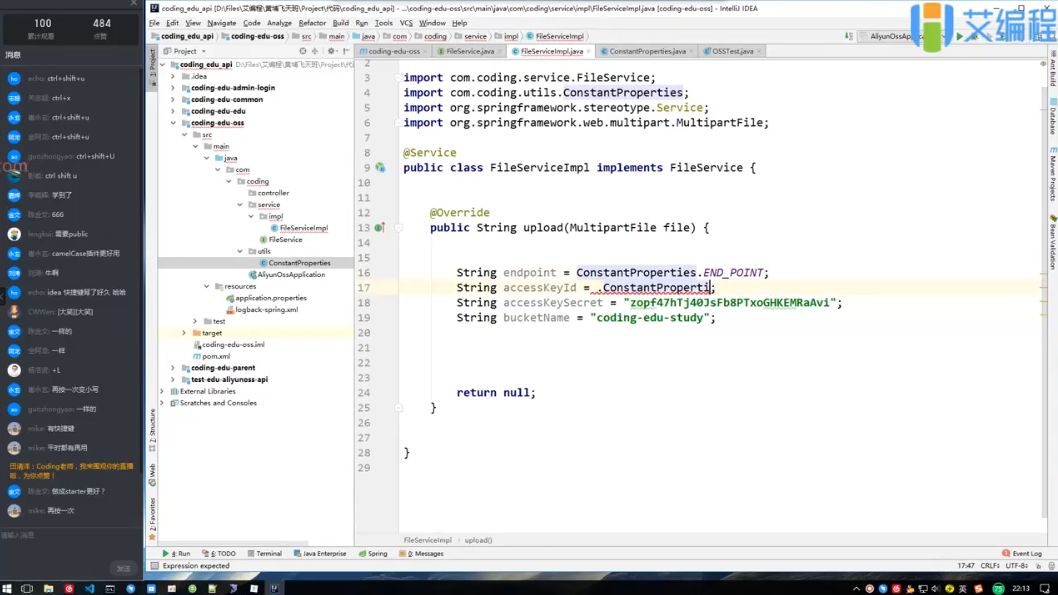Open Project panel settings gear
The height and width of the screenshot is (595, 1058).
331,51
